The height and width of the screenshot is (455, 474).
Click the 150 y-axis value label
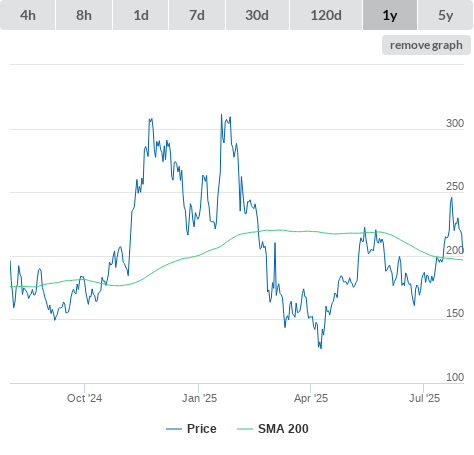point(455,313)
